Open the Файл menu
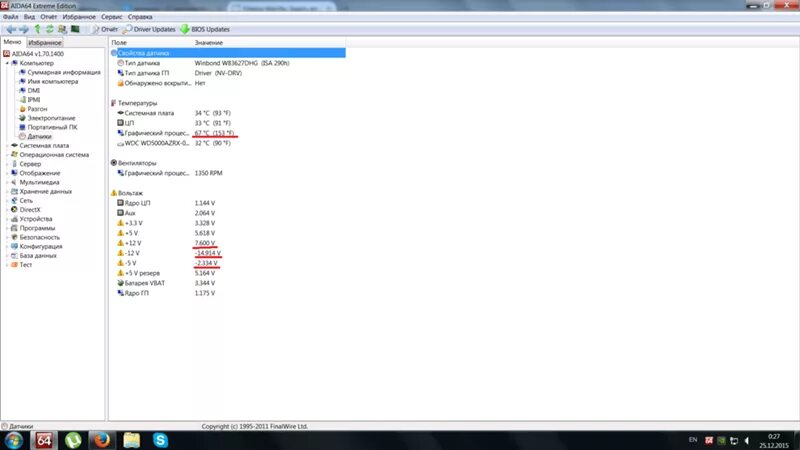 (x=10, y=17)
